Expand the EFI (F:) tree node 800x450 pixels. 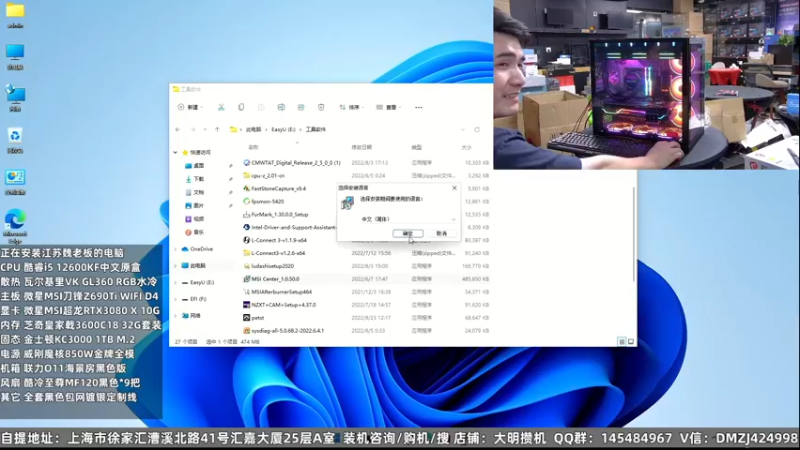click(176, 299)
